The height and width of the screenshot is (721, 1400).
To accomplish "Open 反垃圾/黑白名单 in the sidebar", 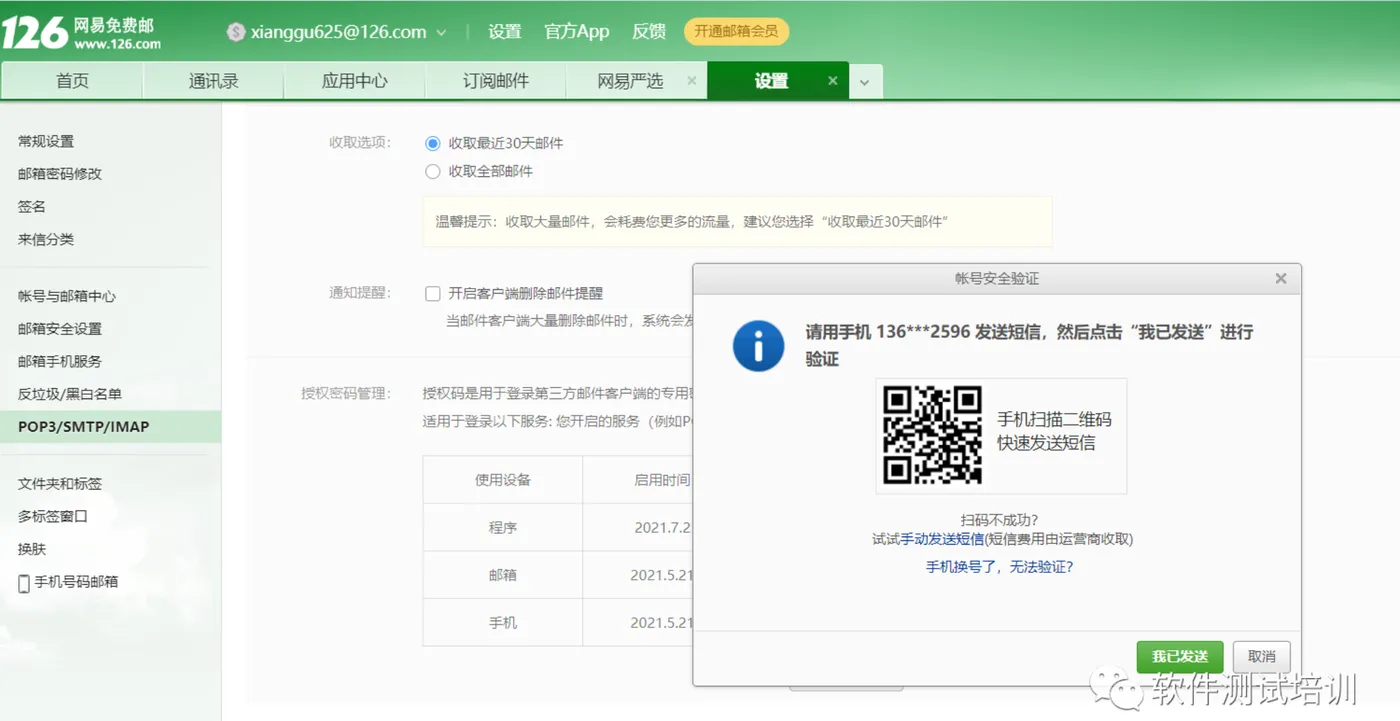I will (70, 394).
